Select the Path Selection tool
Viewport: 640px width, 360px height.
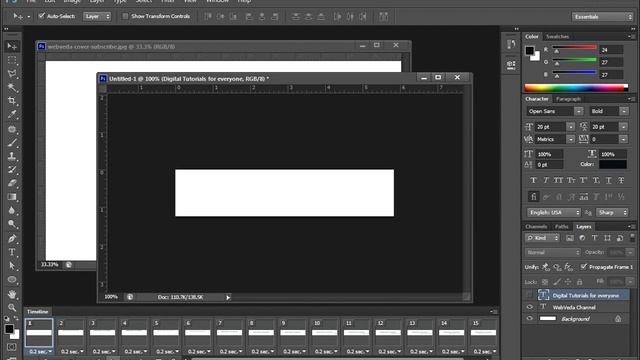coord(12,266)
